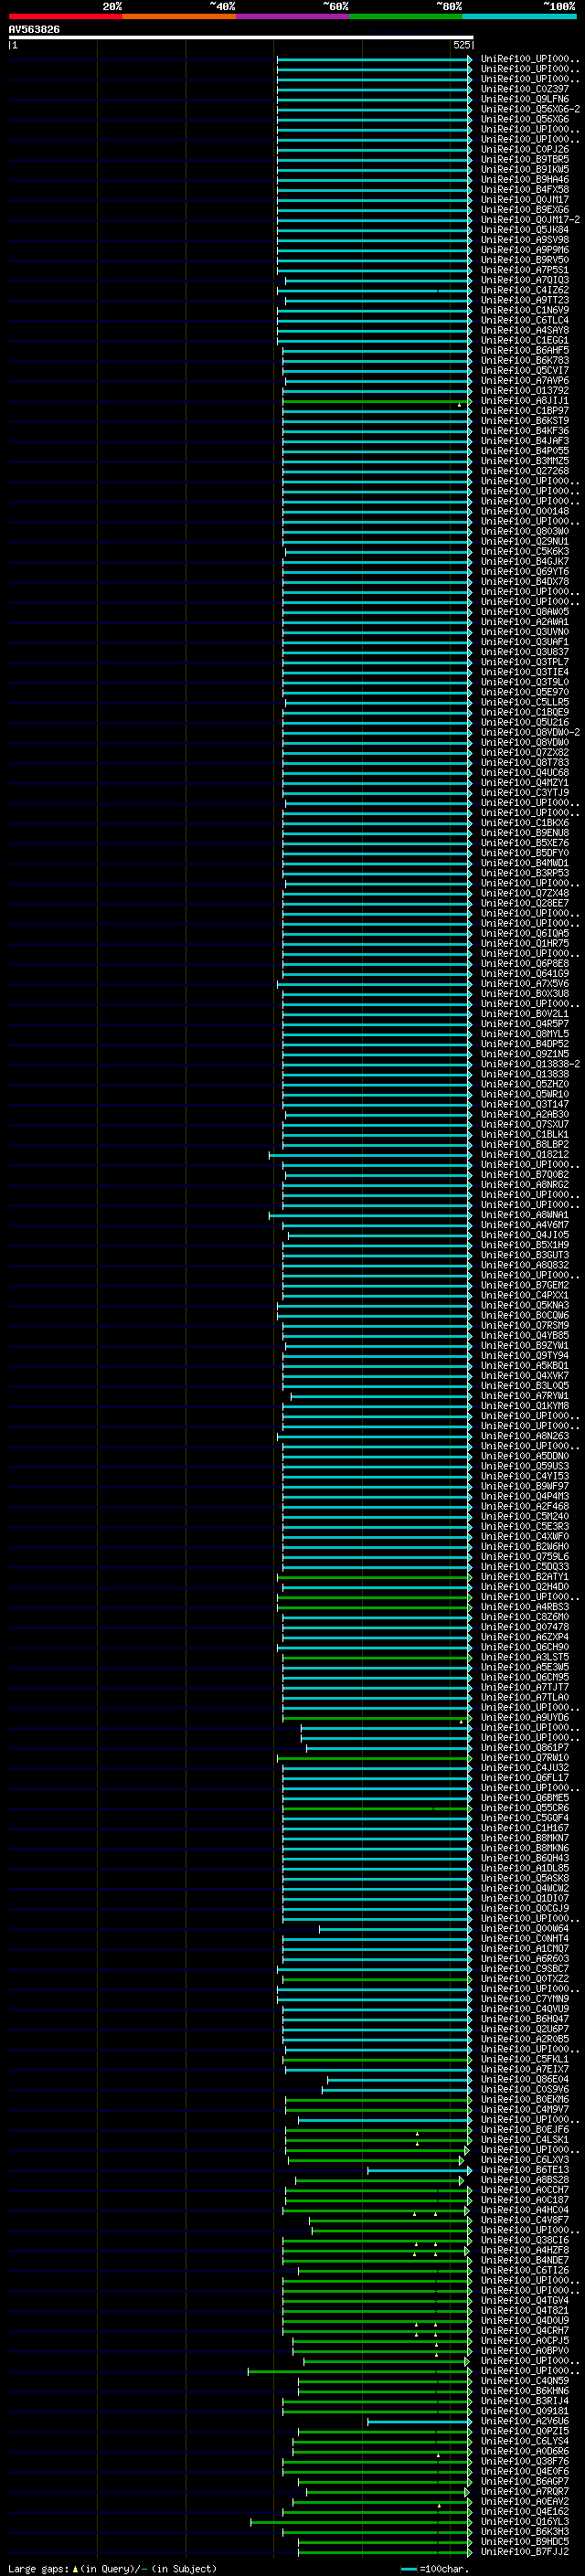Select the UniRef100_B2ATY1 label
Image resolution: width=585 pixels, height=2576 pixels.
525,1577
